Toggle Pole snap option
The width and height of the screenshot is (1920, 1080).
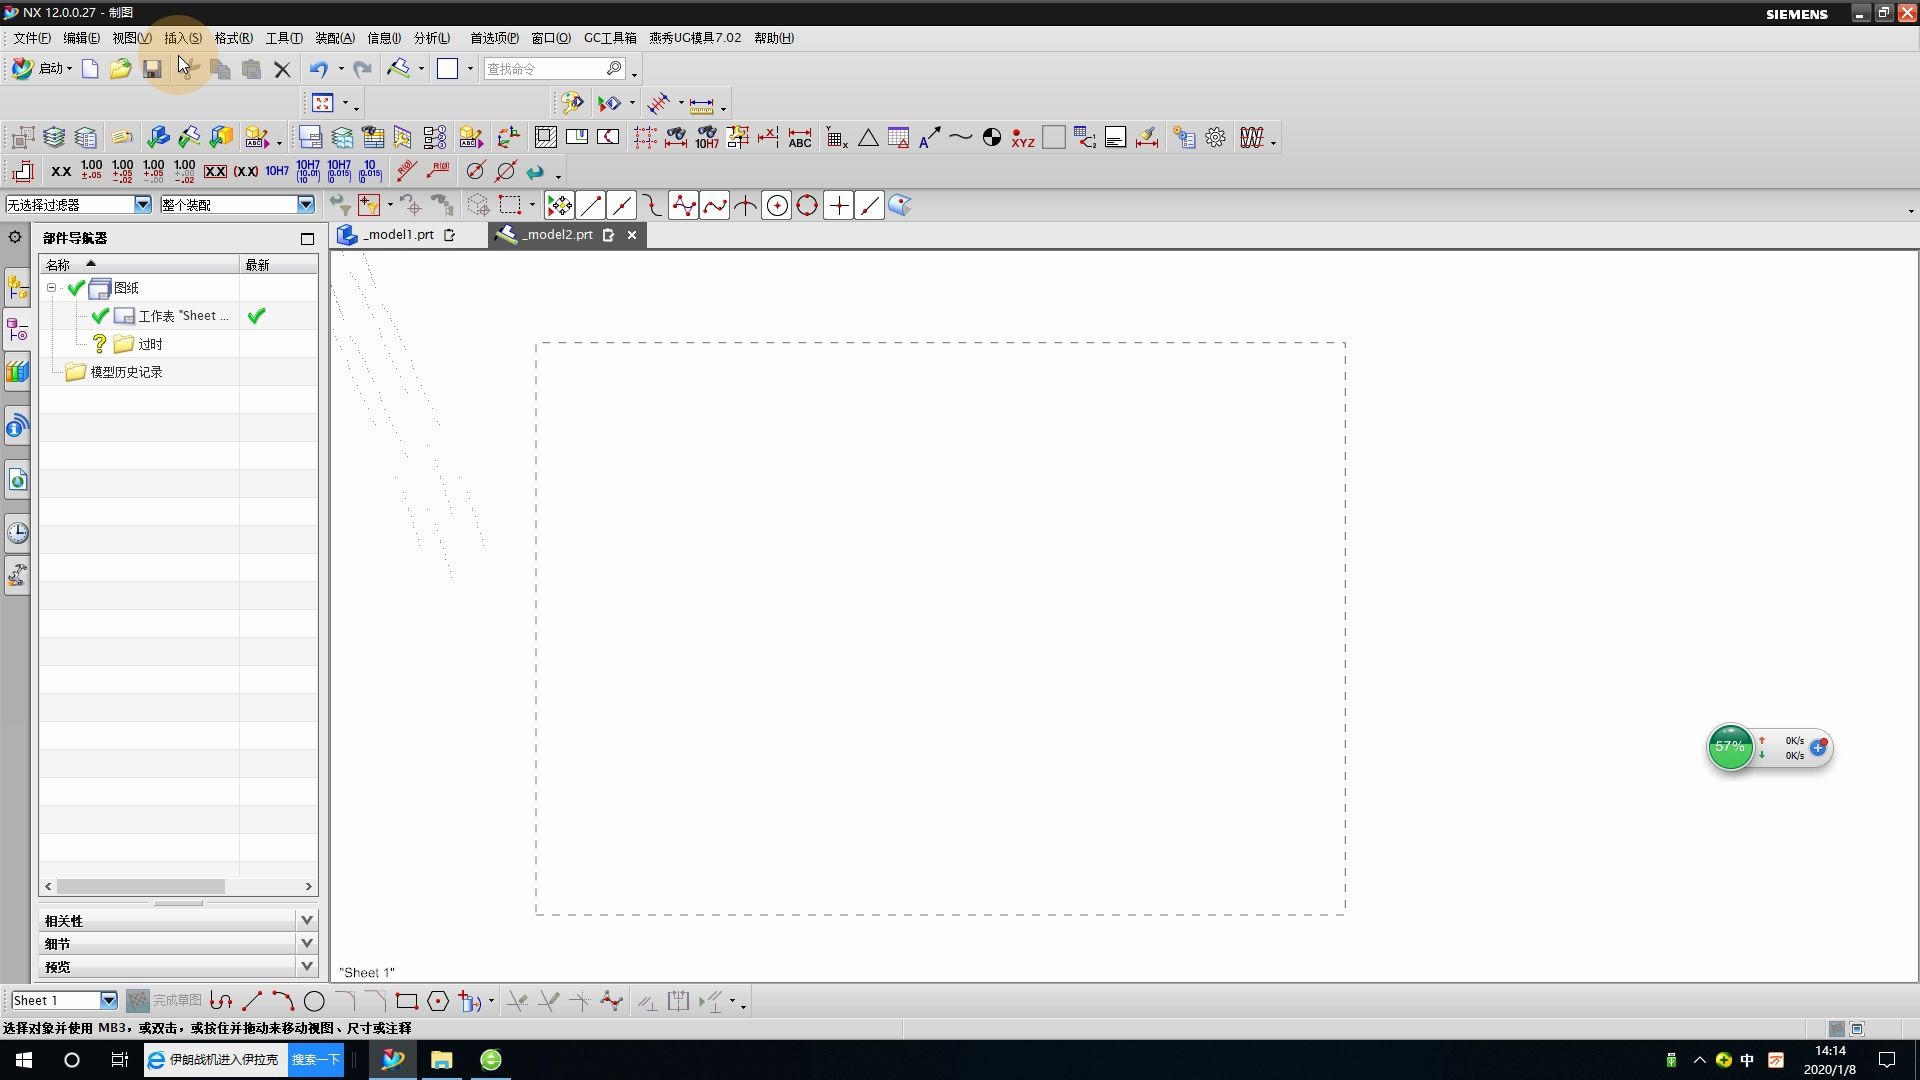[683, 206]
